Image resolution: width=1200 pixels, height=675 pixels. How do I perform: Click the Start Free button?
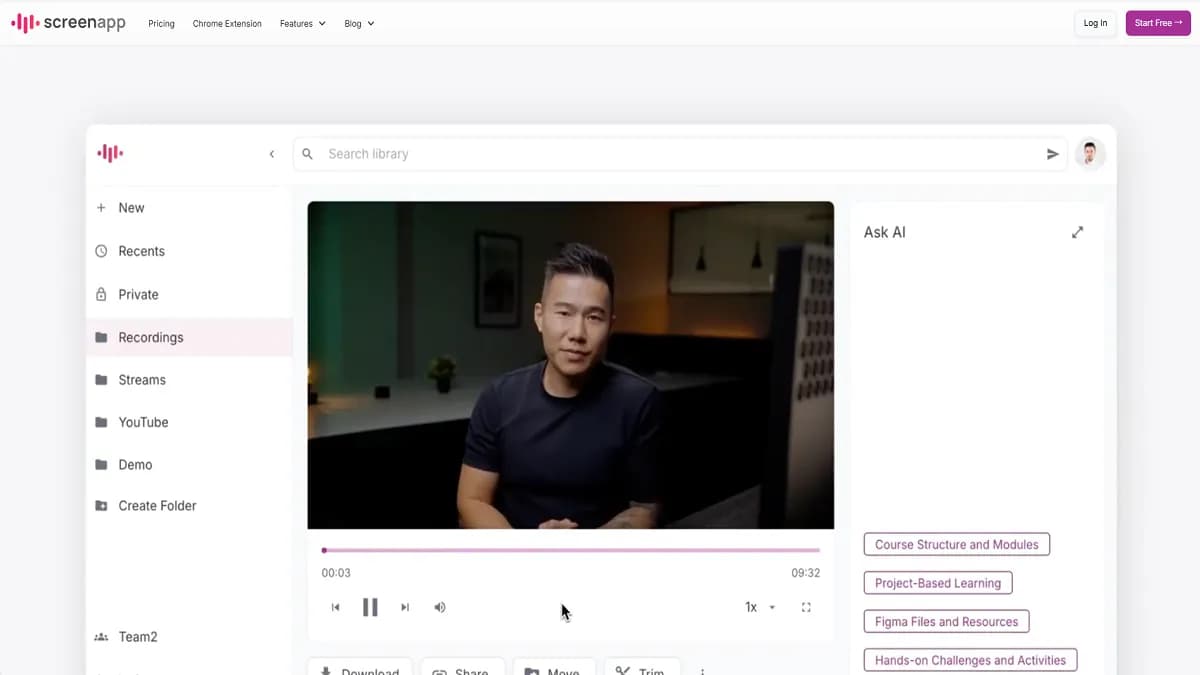pyautogui.click(x=1158, y=23)
